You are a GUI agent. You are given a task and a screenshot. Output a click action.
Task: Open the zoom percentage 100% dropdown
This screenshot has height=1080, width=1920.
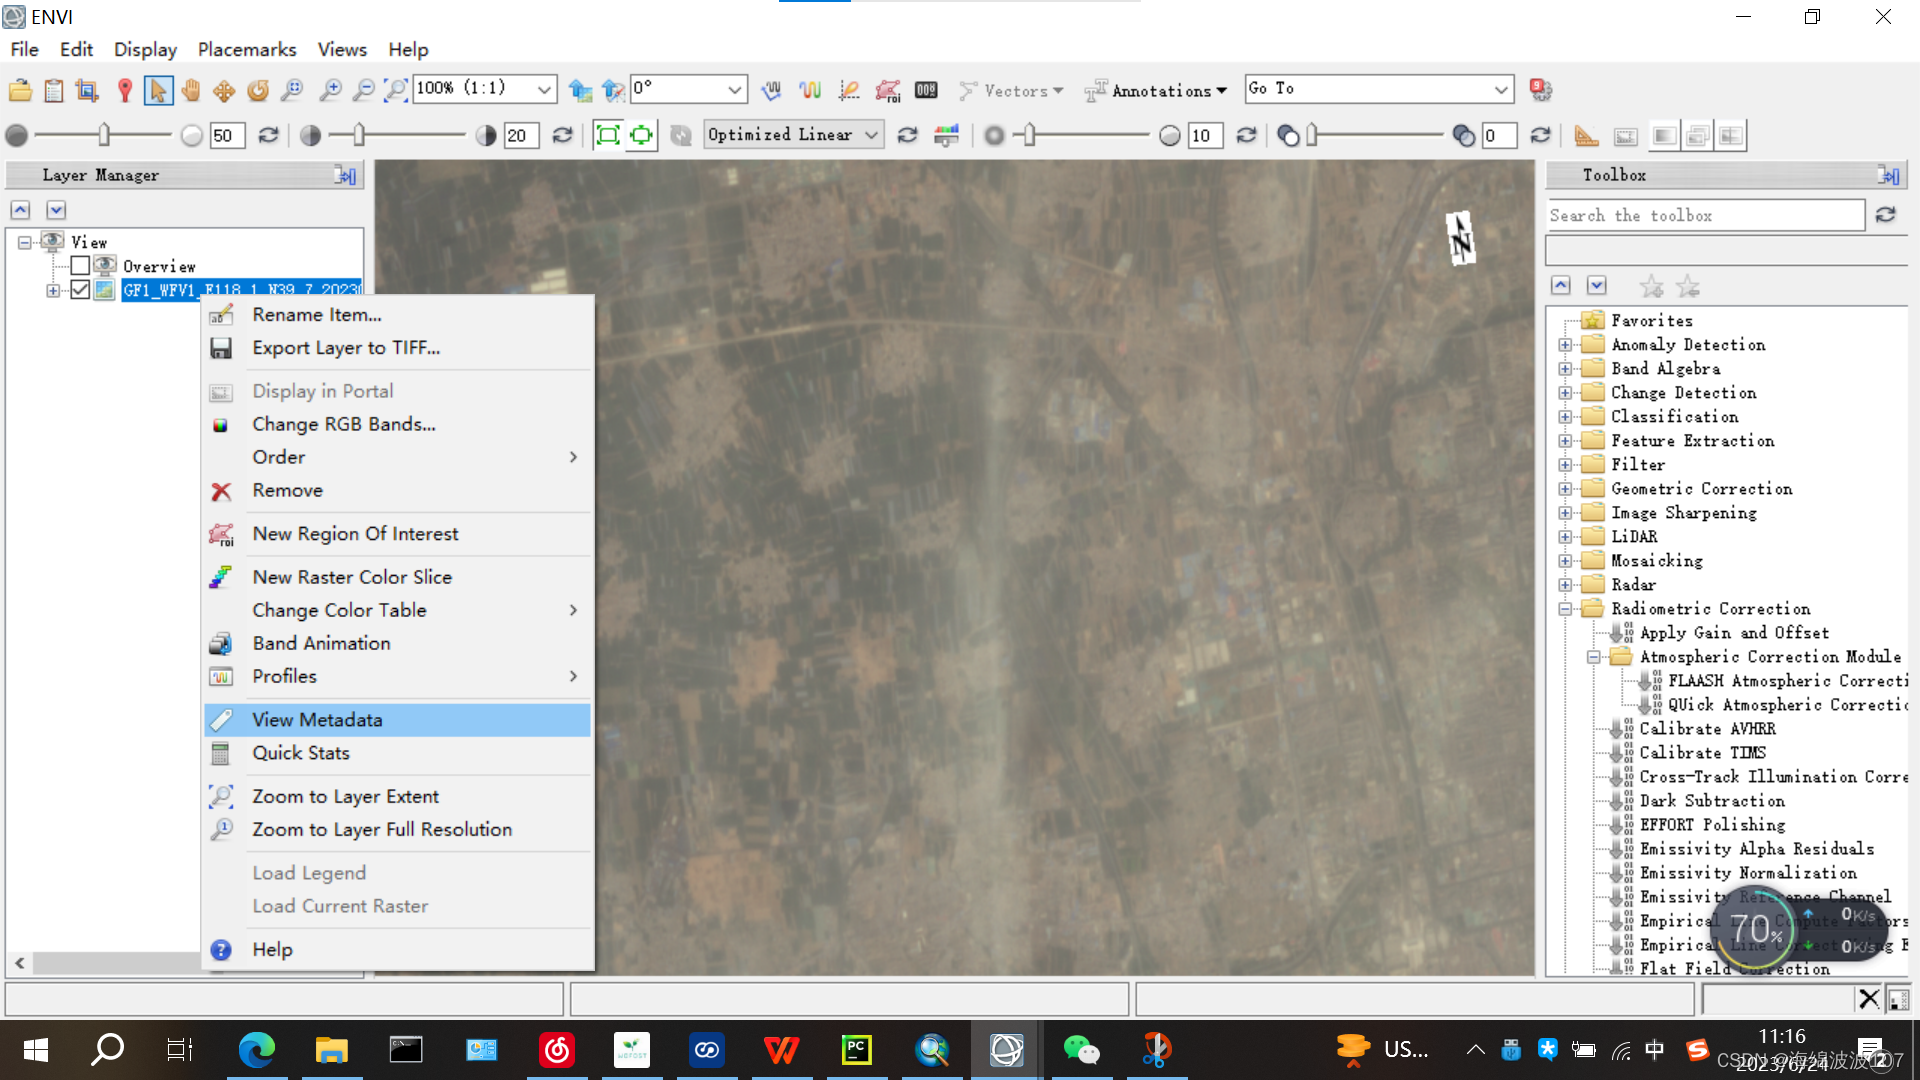(x=543, y=90)
